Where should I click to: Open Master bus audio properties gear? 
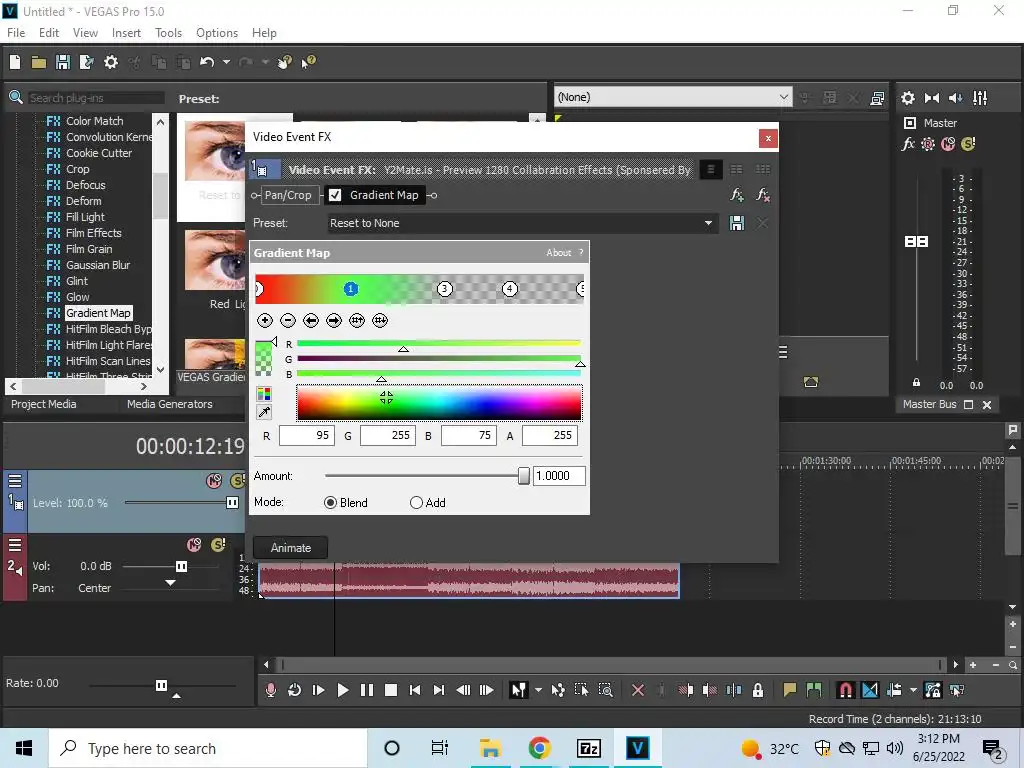(x=908, y=98)
